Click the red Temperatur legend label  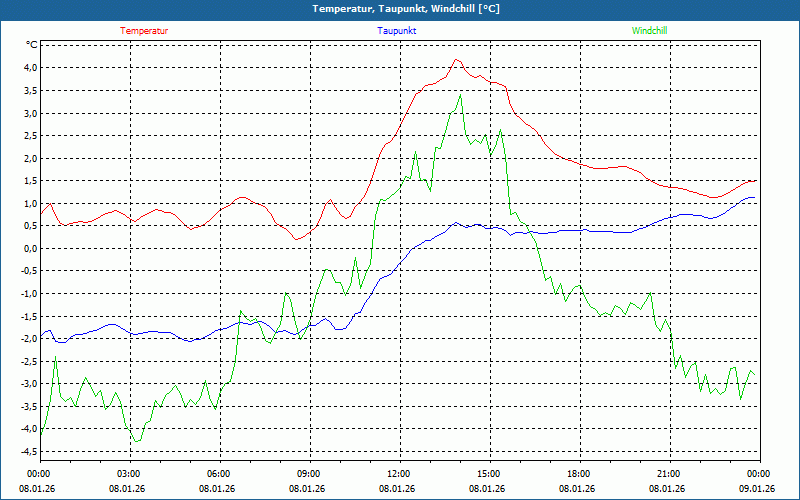point(144,30)
